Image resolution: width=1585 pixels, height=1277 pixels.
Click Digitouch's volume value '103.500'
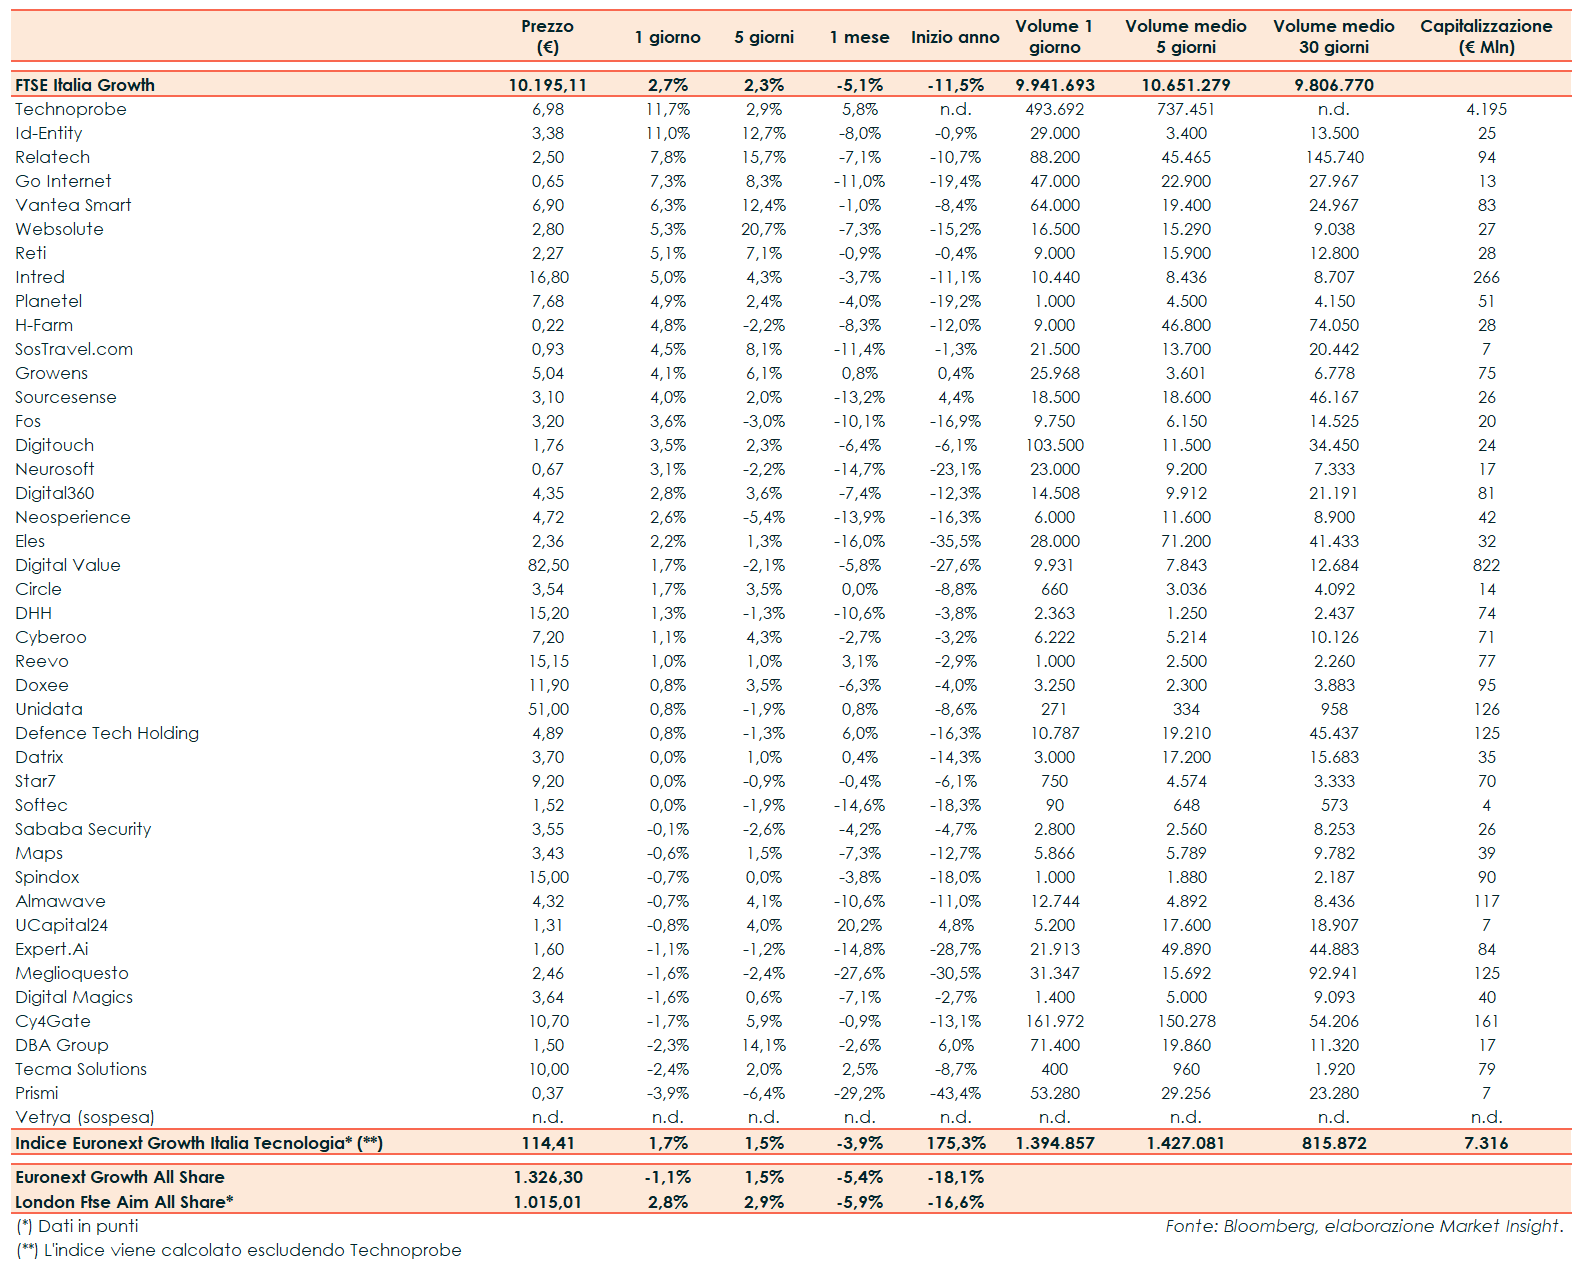tap(1054, 445)
